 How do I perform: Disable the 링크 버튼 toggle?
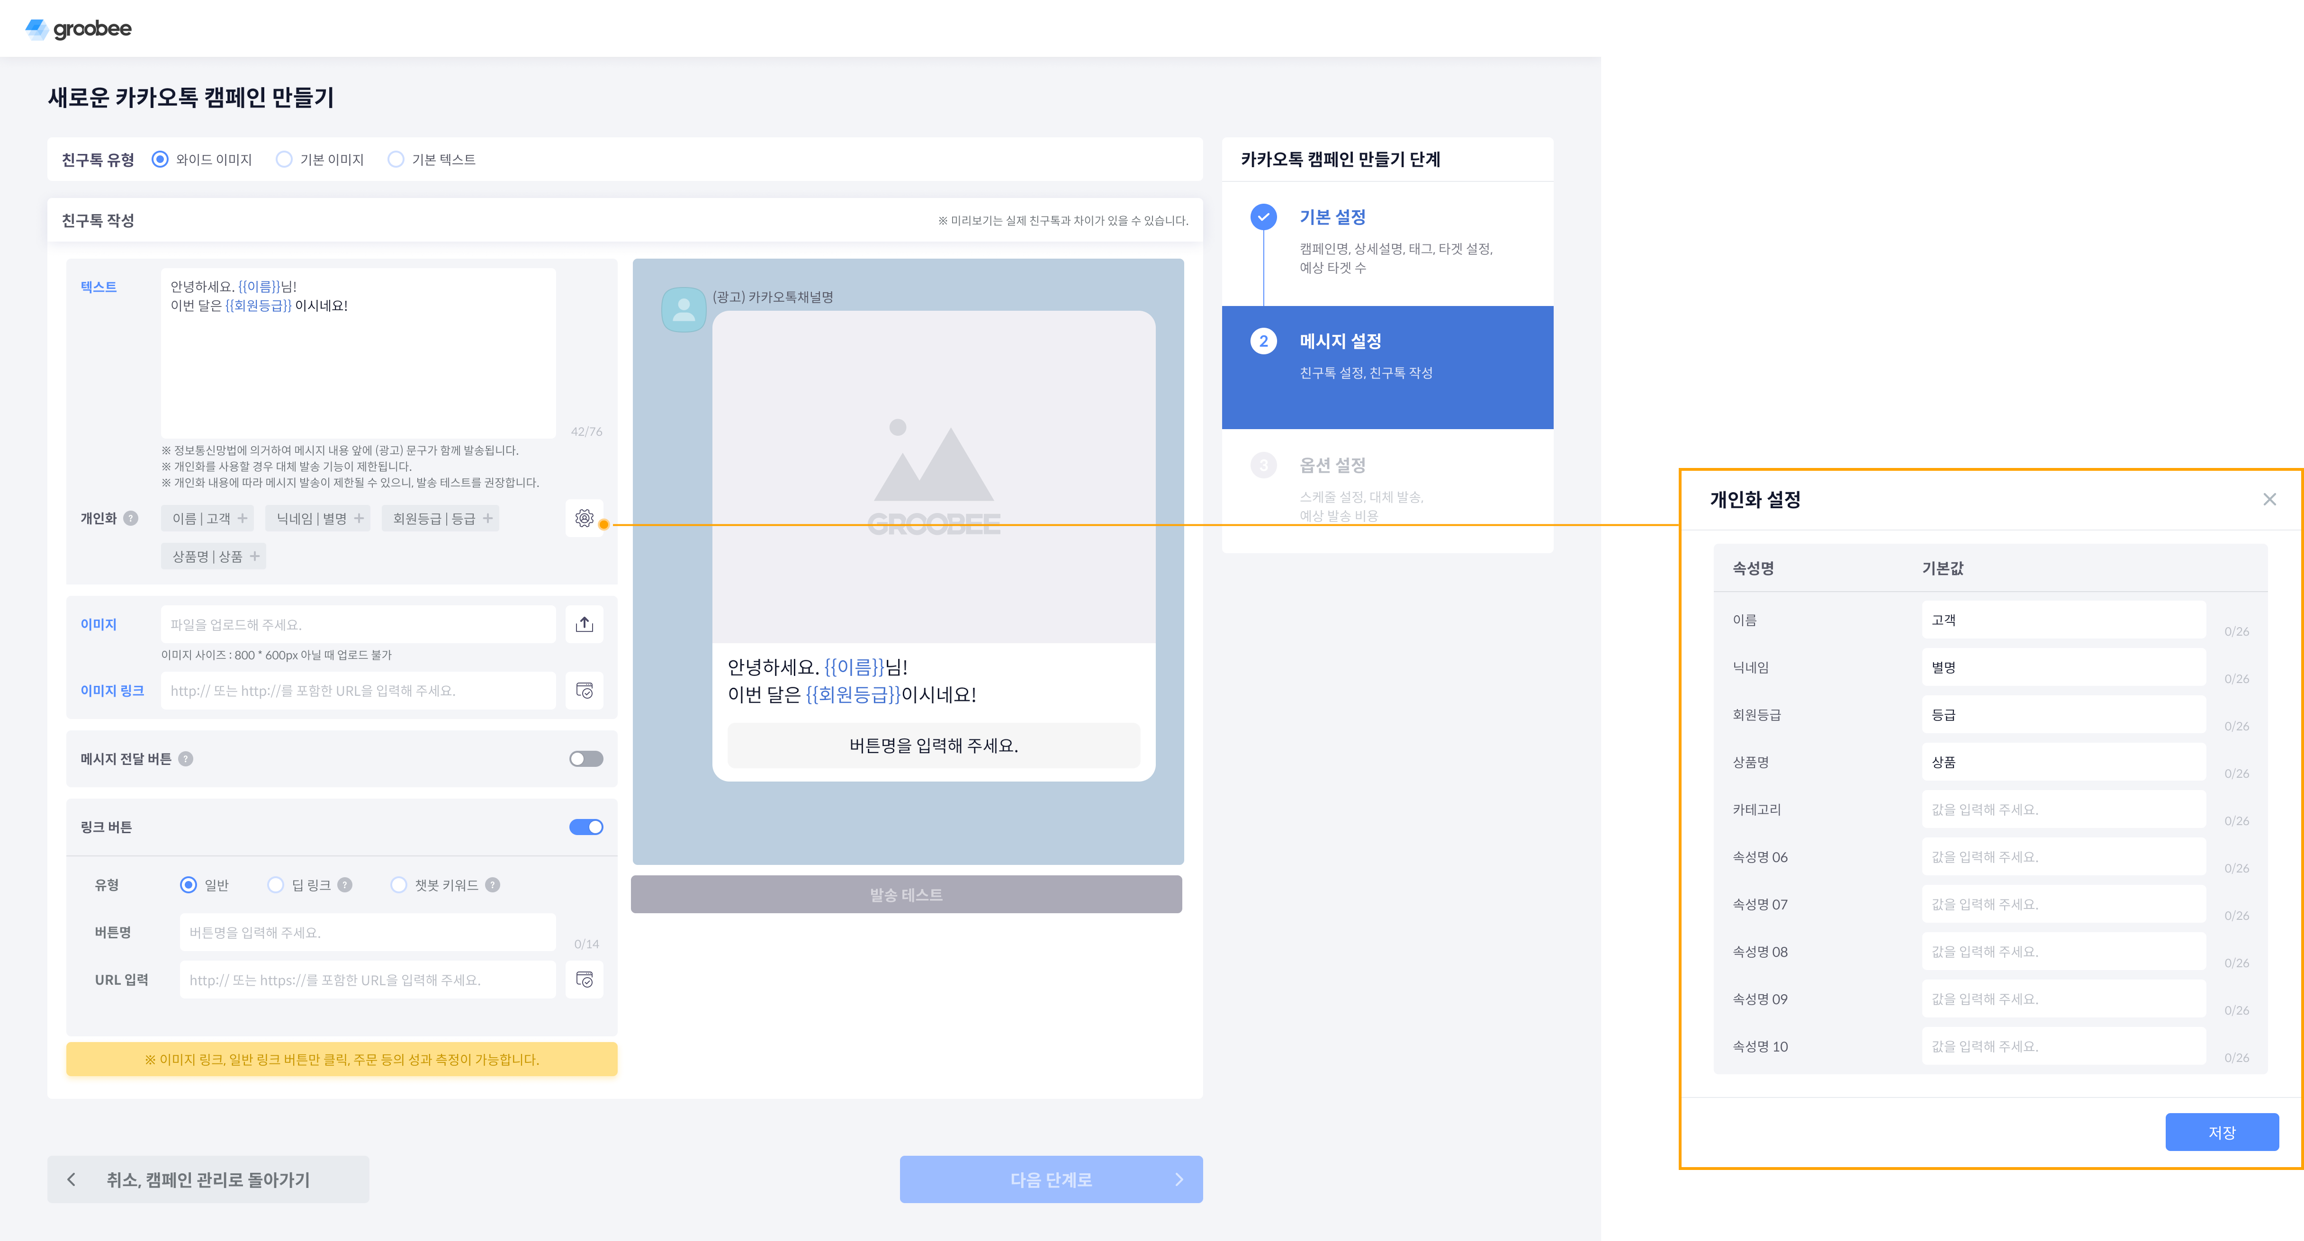(586, 827)
